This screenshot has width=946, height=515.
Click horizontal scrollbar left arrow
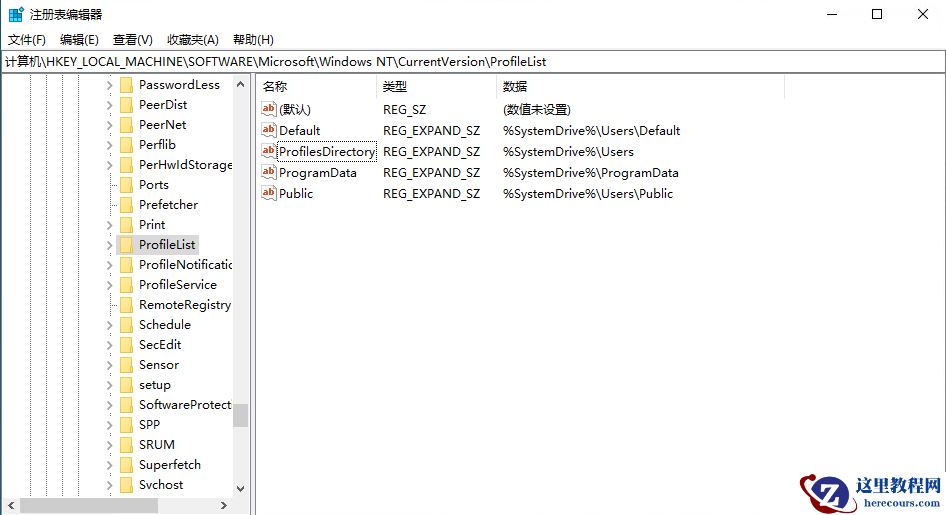click(x=11, y=505)
